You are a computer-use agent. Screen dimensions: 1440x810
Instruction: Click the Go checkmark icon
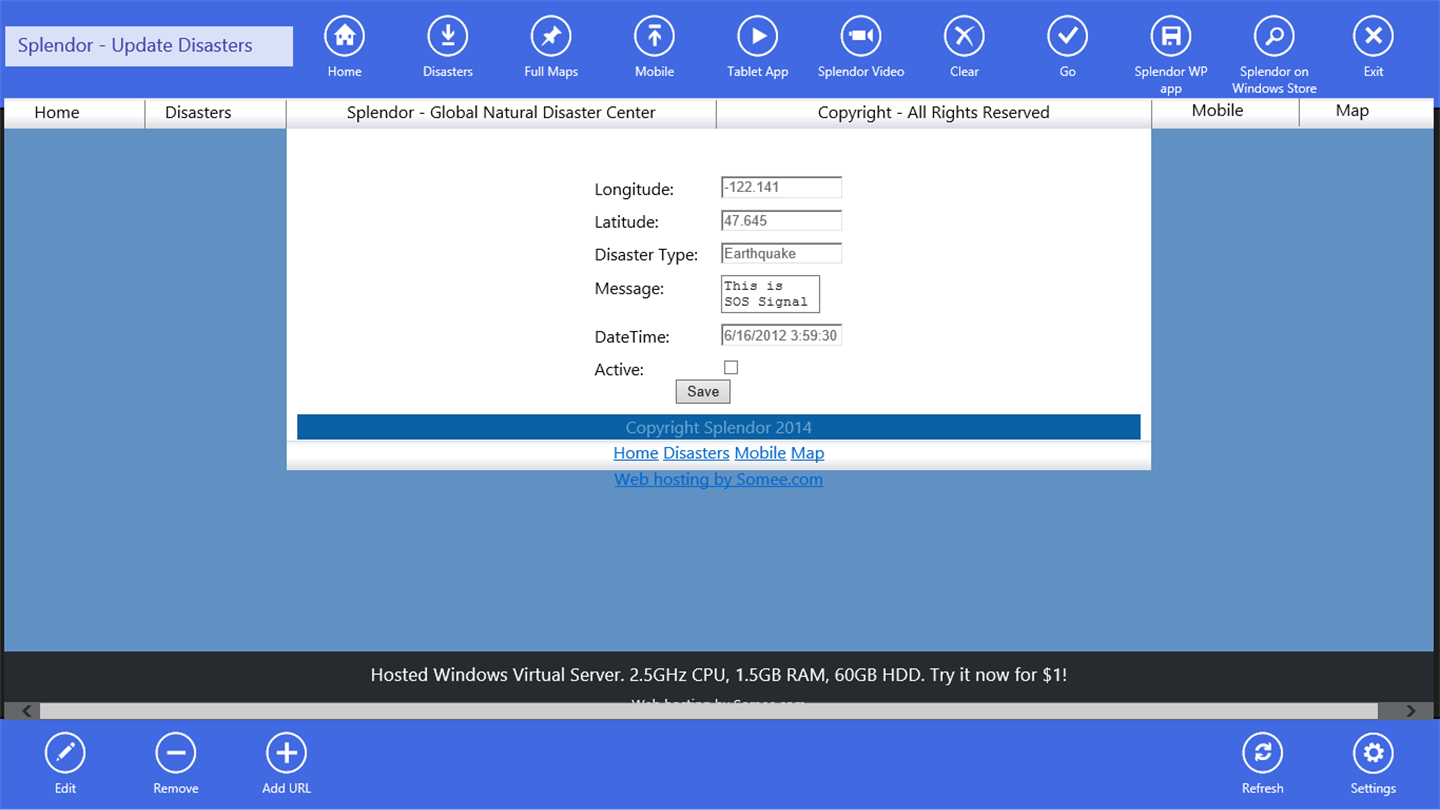[1067, 37]
